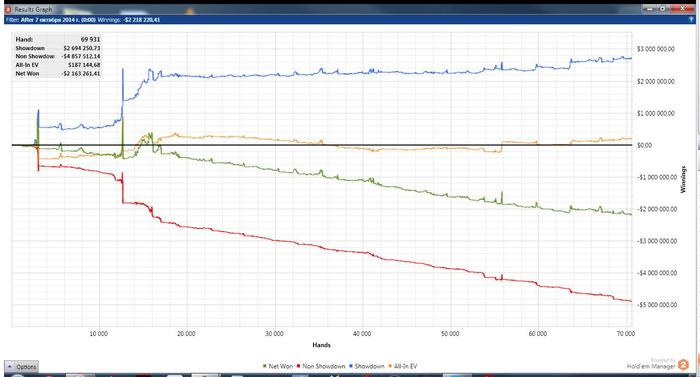Screen dimensions: 700x377
Task: Click the -$1 000 000,00 axis label
Action: coord(656,177)
